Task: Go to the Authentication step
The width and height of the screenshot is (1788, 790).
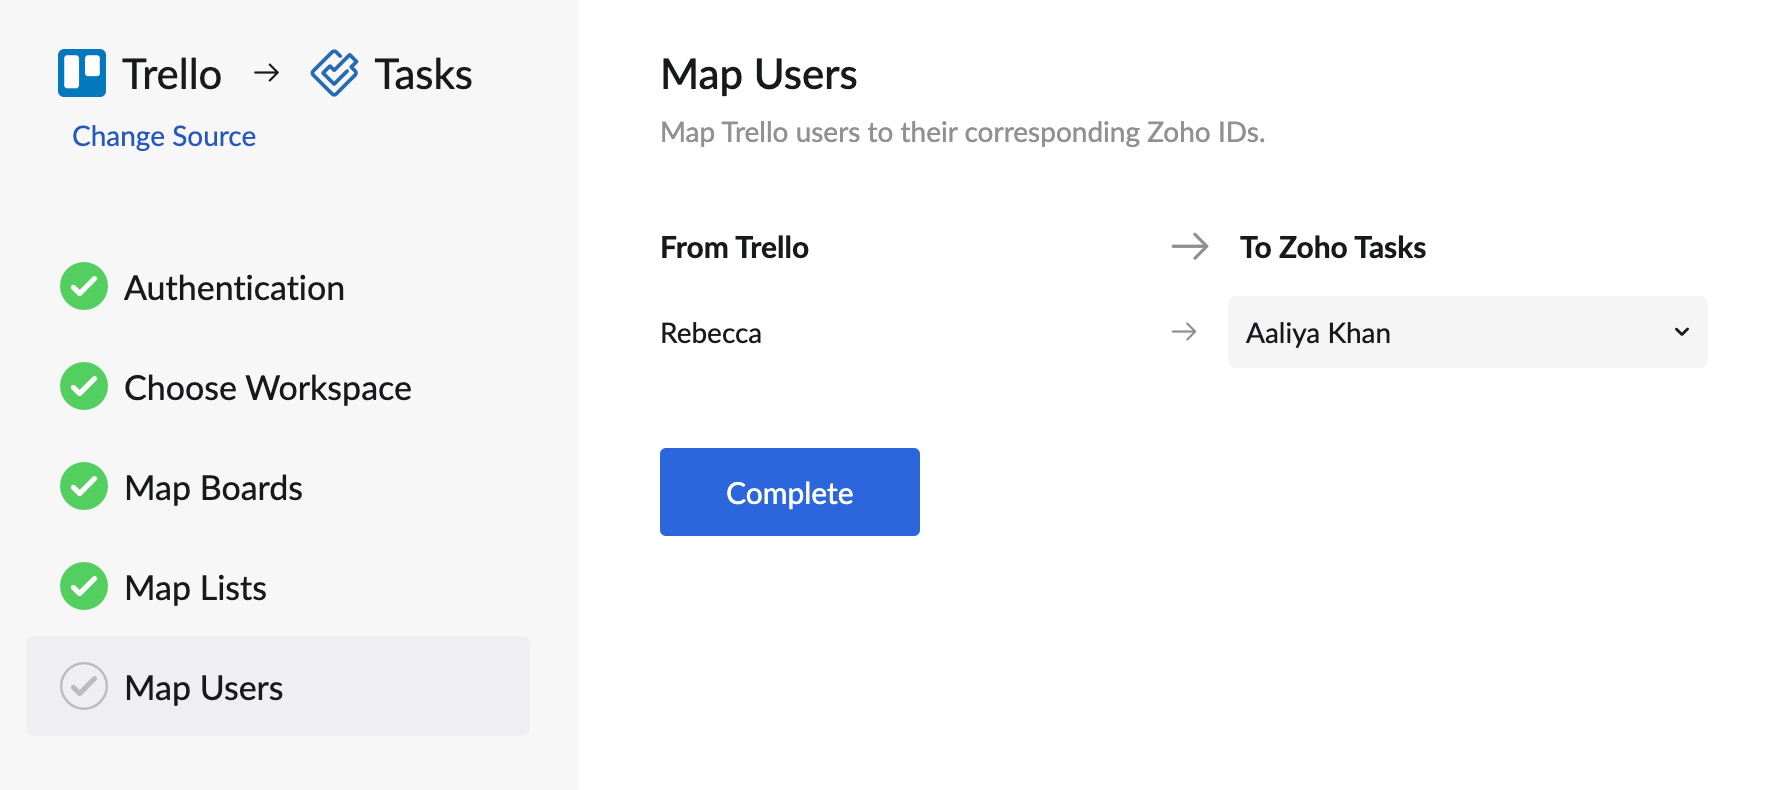Action: click(233, 287)
